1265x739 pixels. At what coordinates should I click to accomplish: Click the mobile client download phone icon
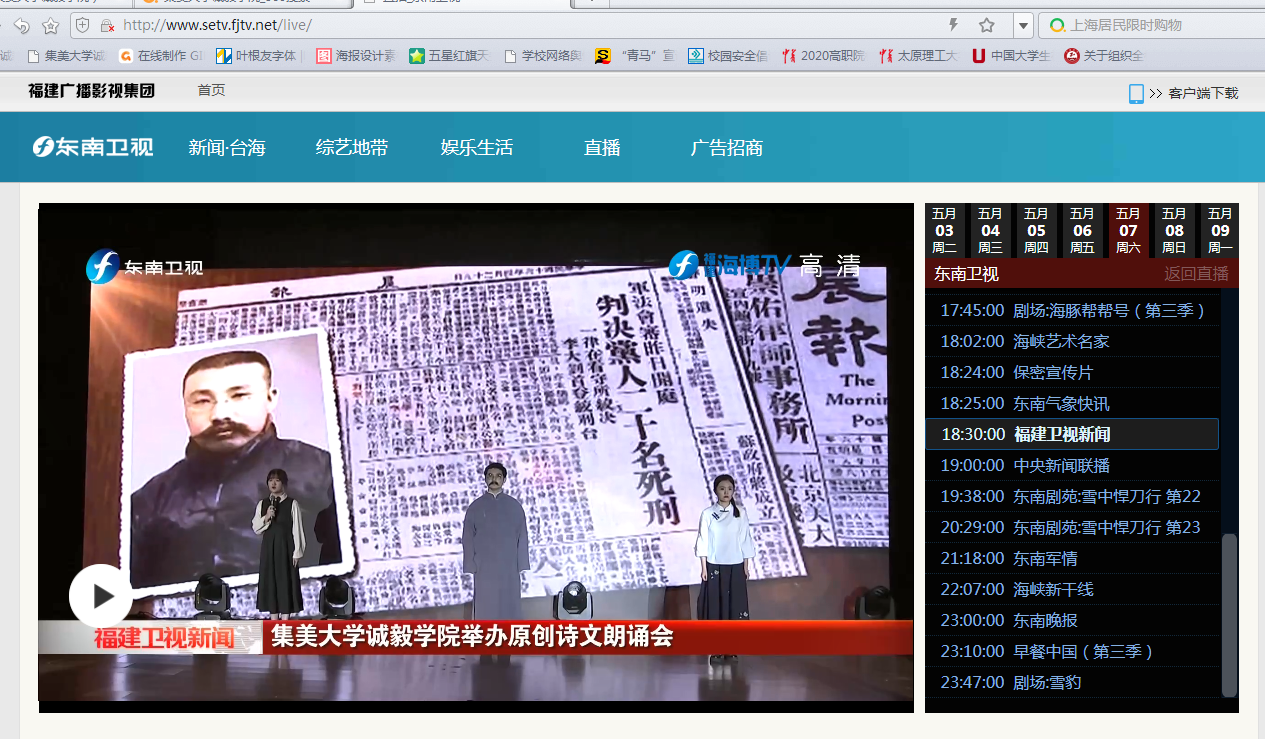[1136, 93]
